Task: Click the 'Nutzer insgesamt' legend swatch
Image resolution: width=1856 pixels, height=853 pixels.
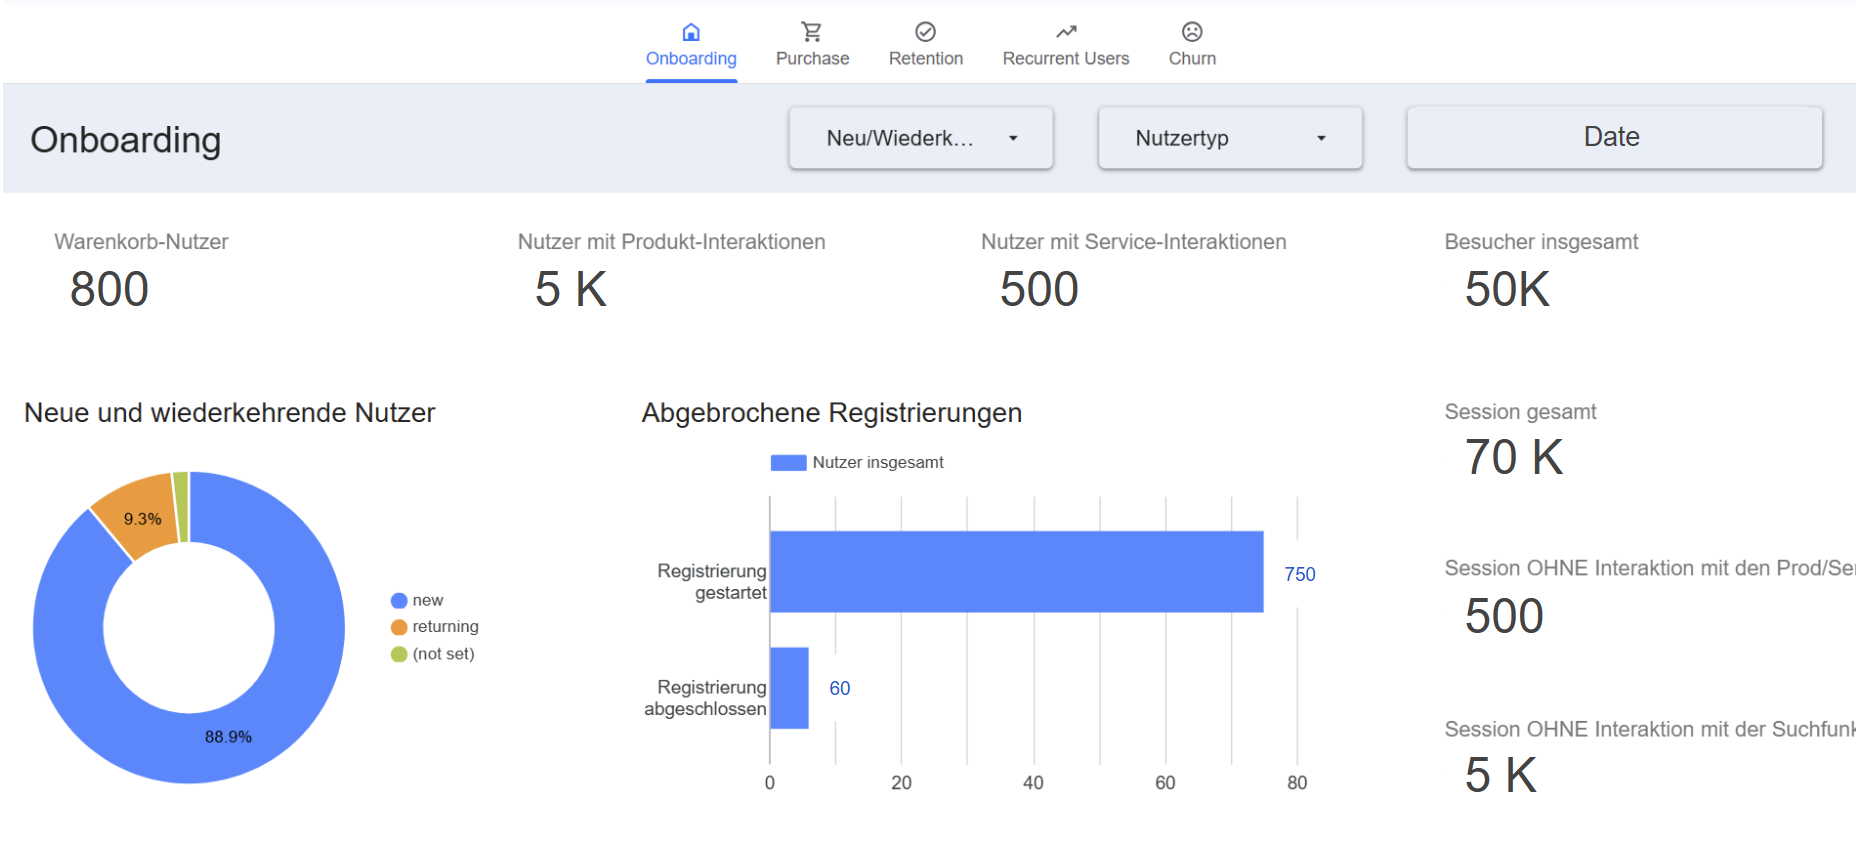Action: [x=788, y=463]
